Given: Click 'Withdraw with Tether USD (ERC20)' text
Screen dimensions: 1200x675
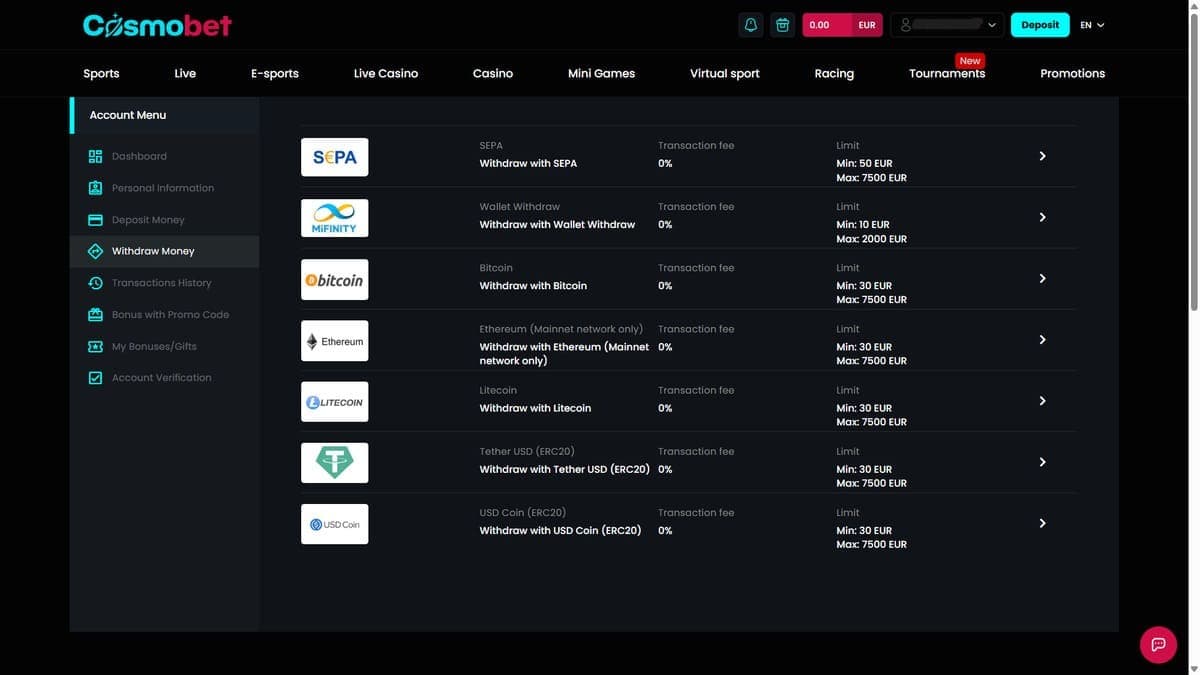Looking at the screenshot, I should (564, 469).
